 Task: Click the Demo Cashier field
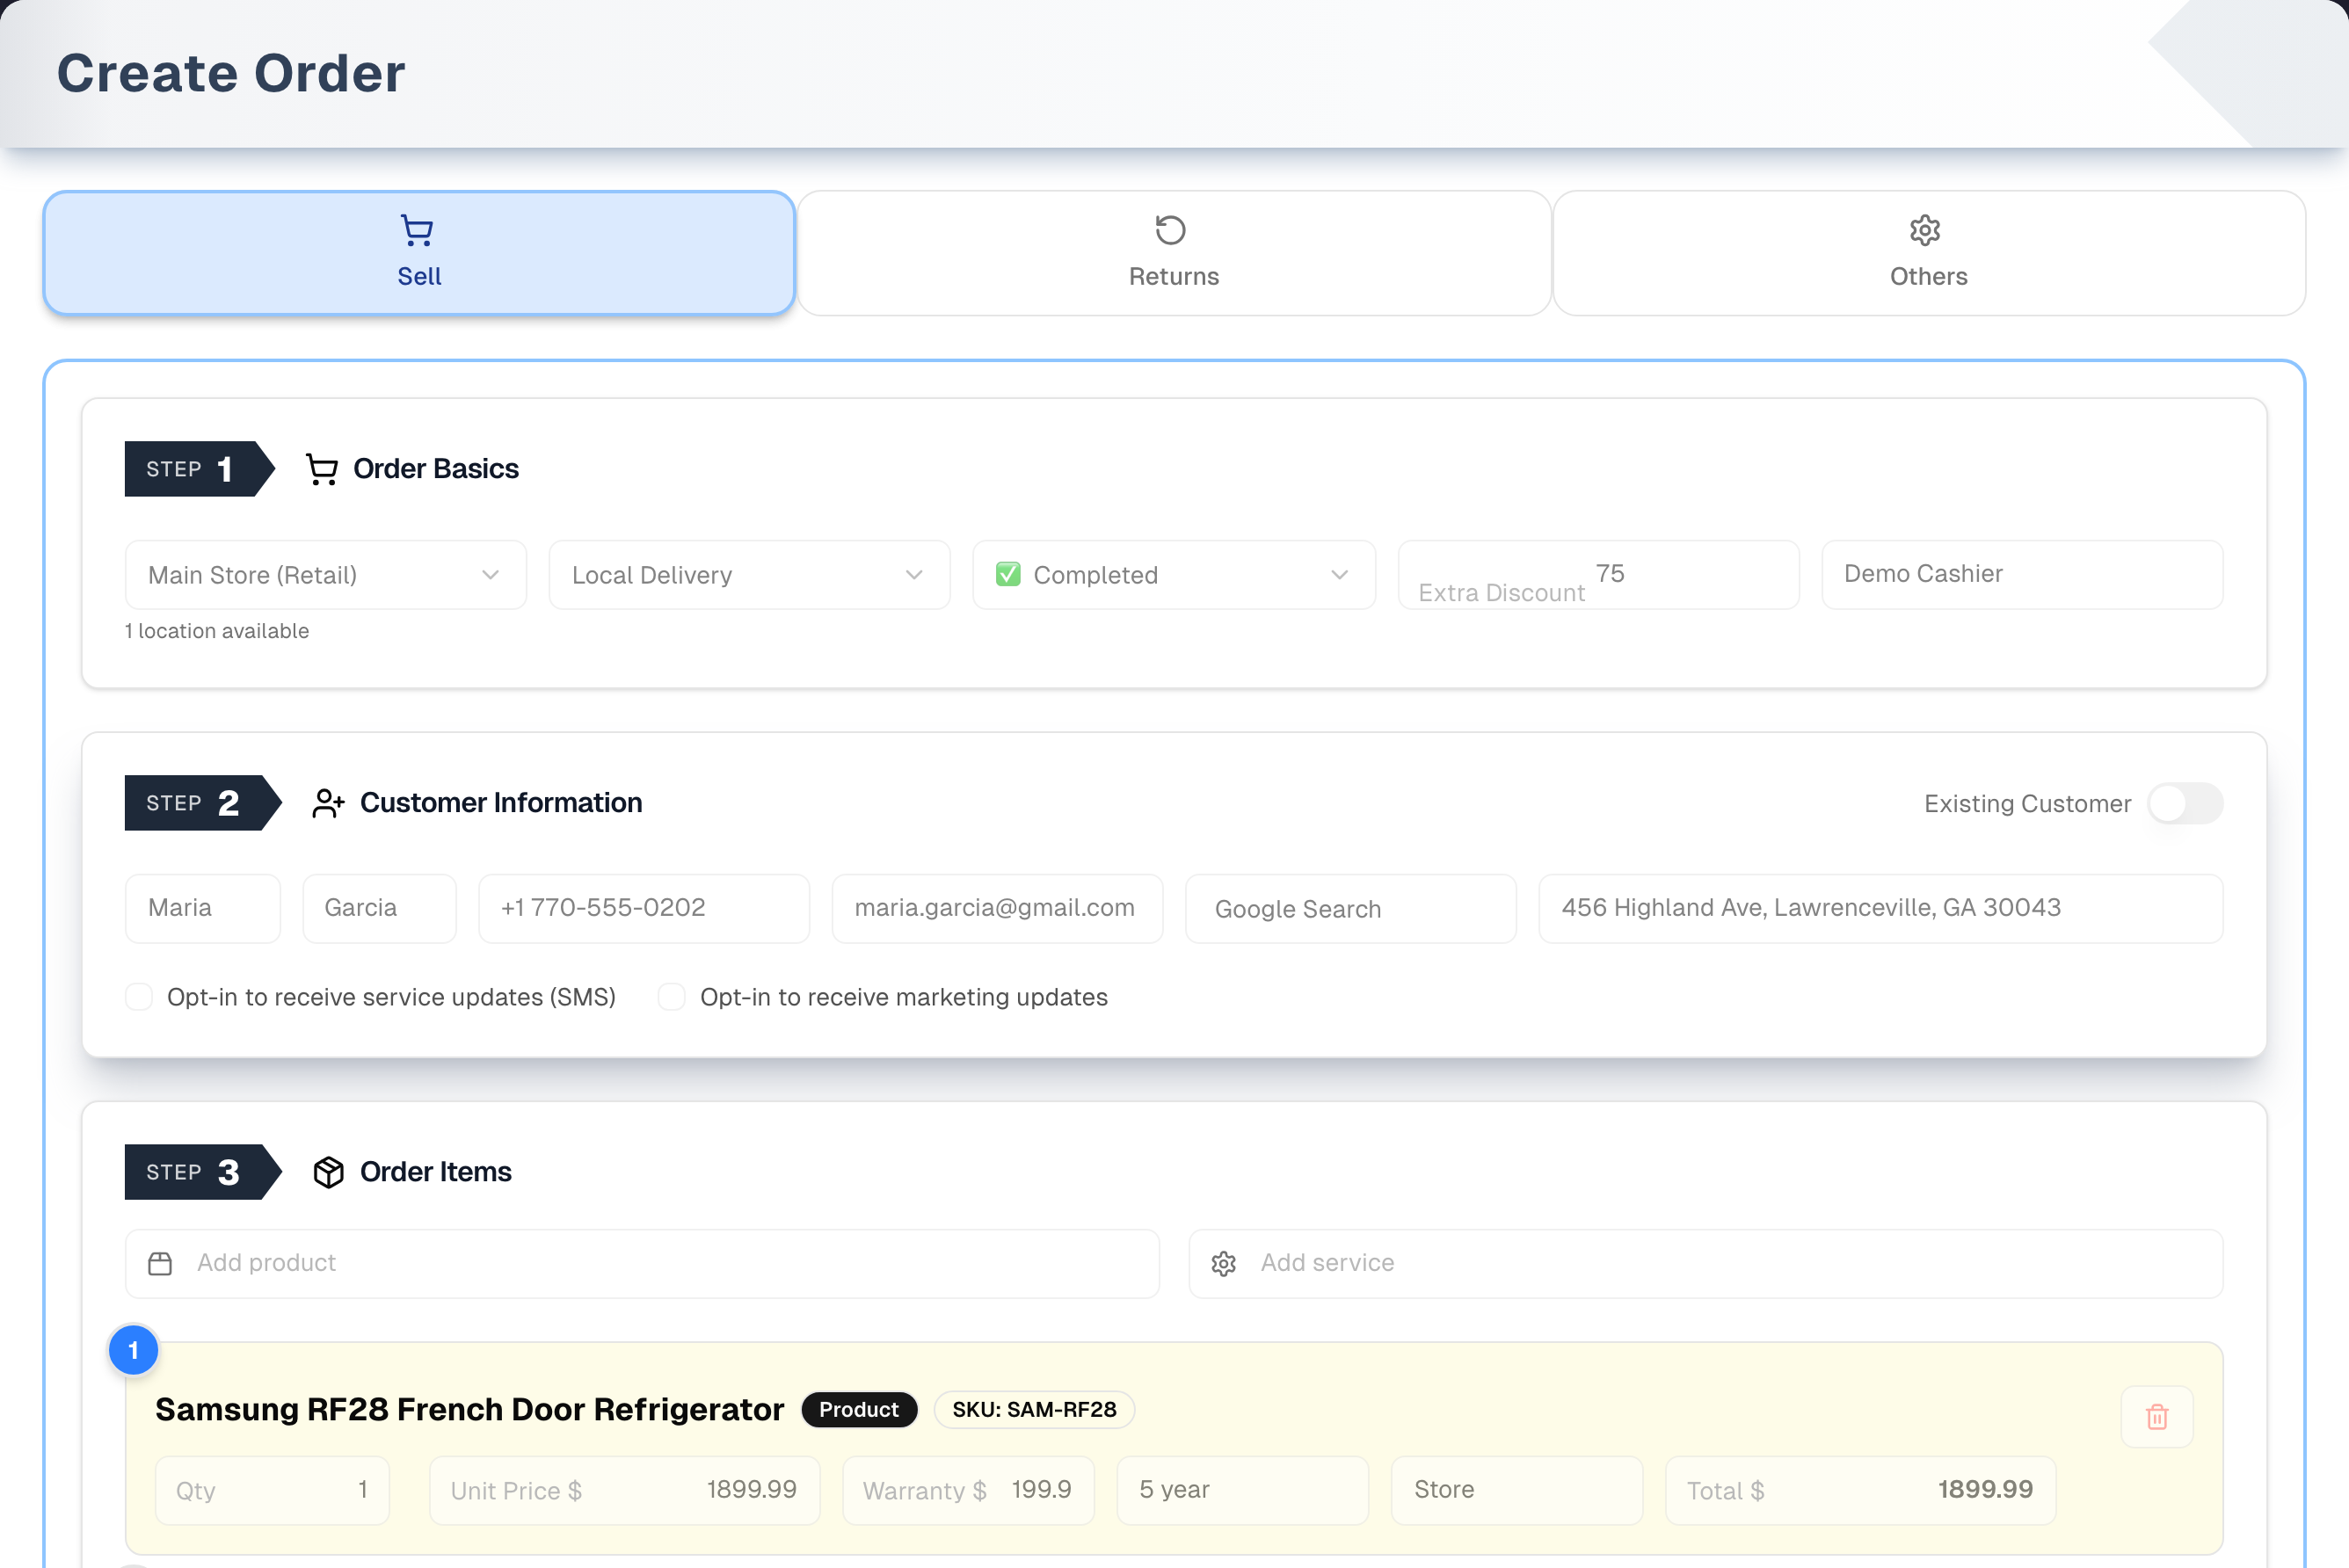point(2022,575)
